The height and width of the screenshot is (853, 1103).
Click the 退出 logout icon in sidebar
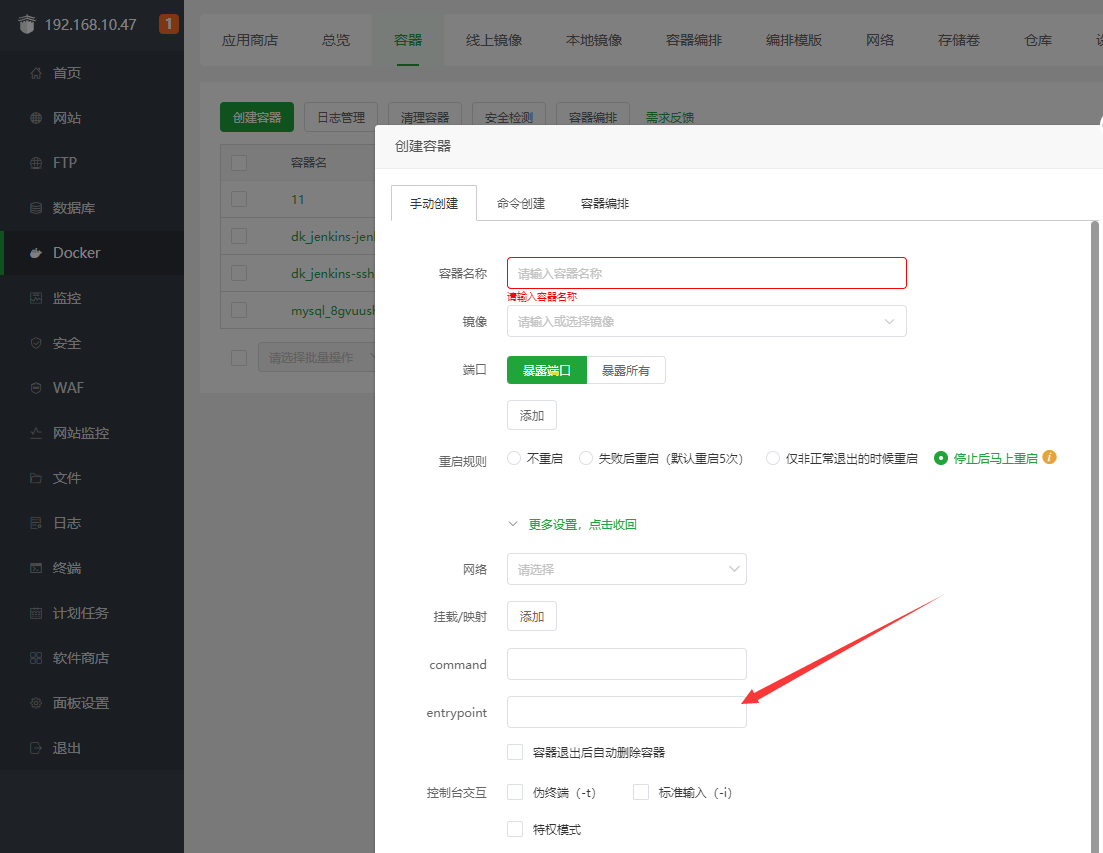pyautogui.click(x=36, y=748)
